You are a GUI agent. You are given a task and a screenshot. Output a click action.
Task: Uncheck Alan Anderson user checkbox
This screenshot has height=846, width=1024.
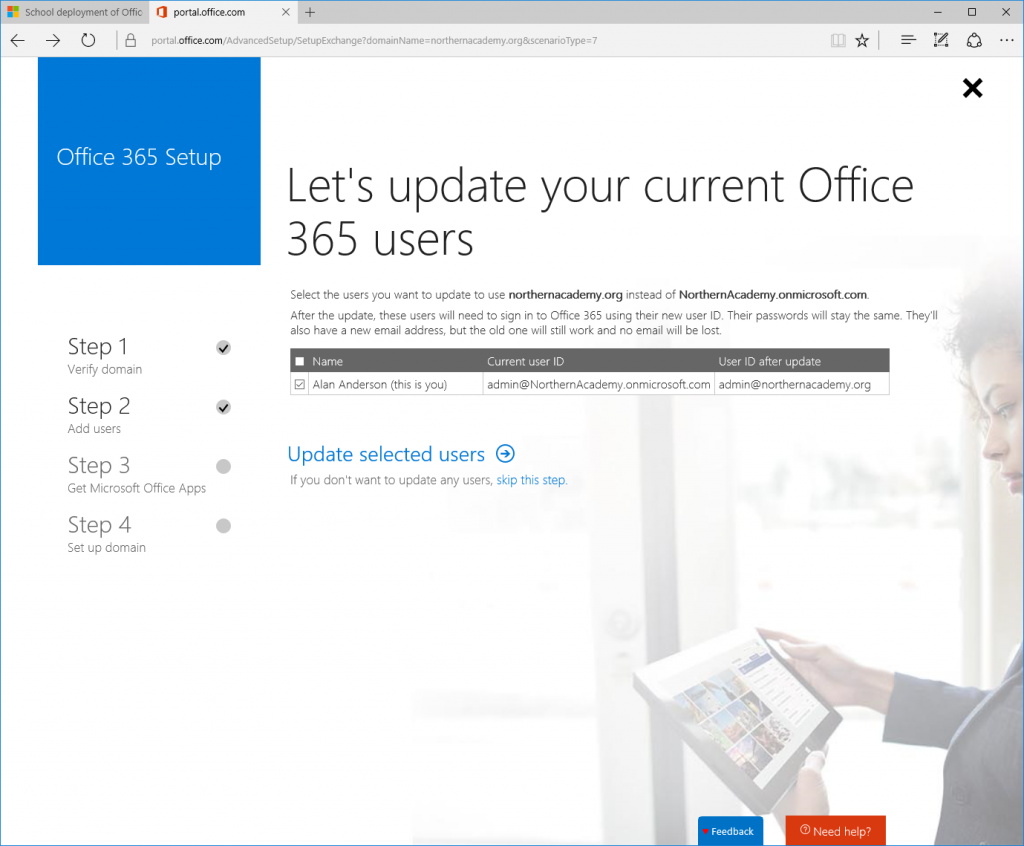tap(300, 385)
